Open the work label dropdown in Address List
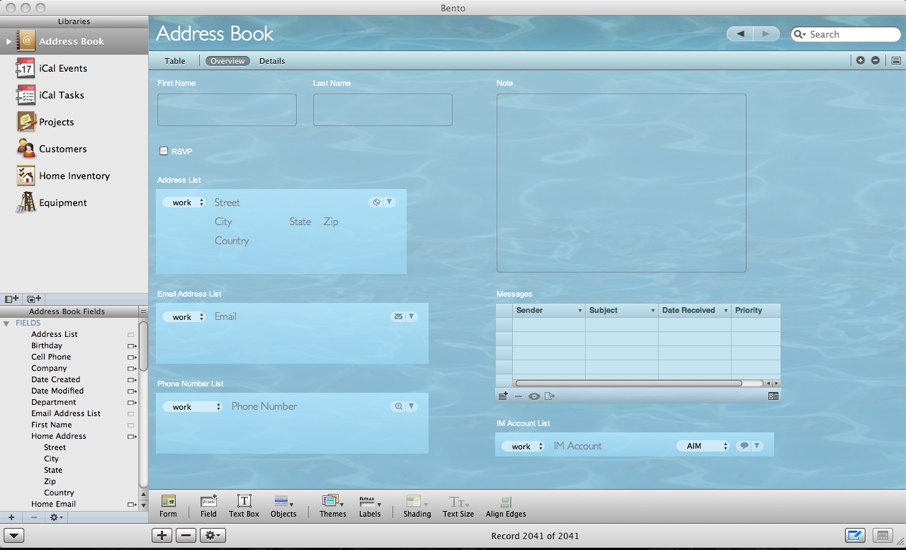Image resolution: width=906 pixels, height=550 pixels. [184, 202]
